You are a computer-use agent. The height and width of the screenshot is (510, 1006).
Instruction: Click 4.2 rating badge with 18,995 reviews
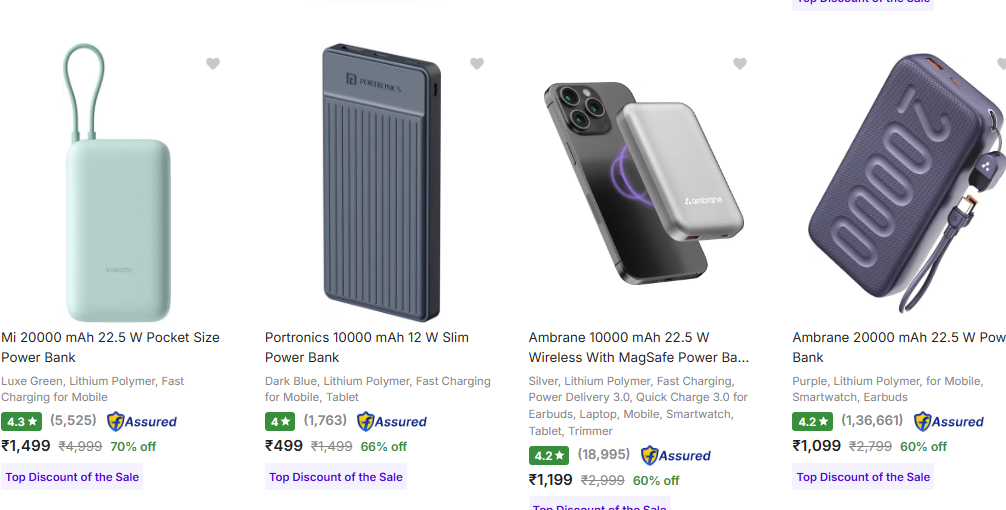(x=550, y=456)
